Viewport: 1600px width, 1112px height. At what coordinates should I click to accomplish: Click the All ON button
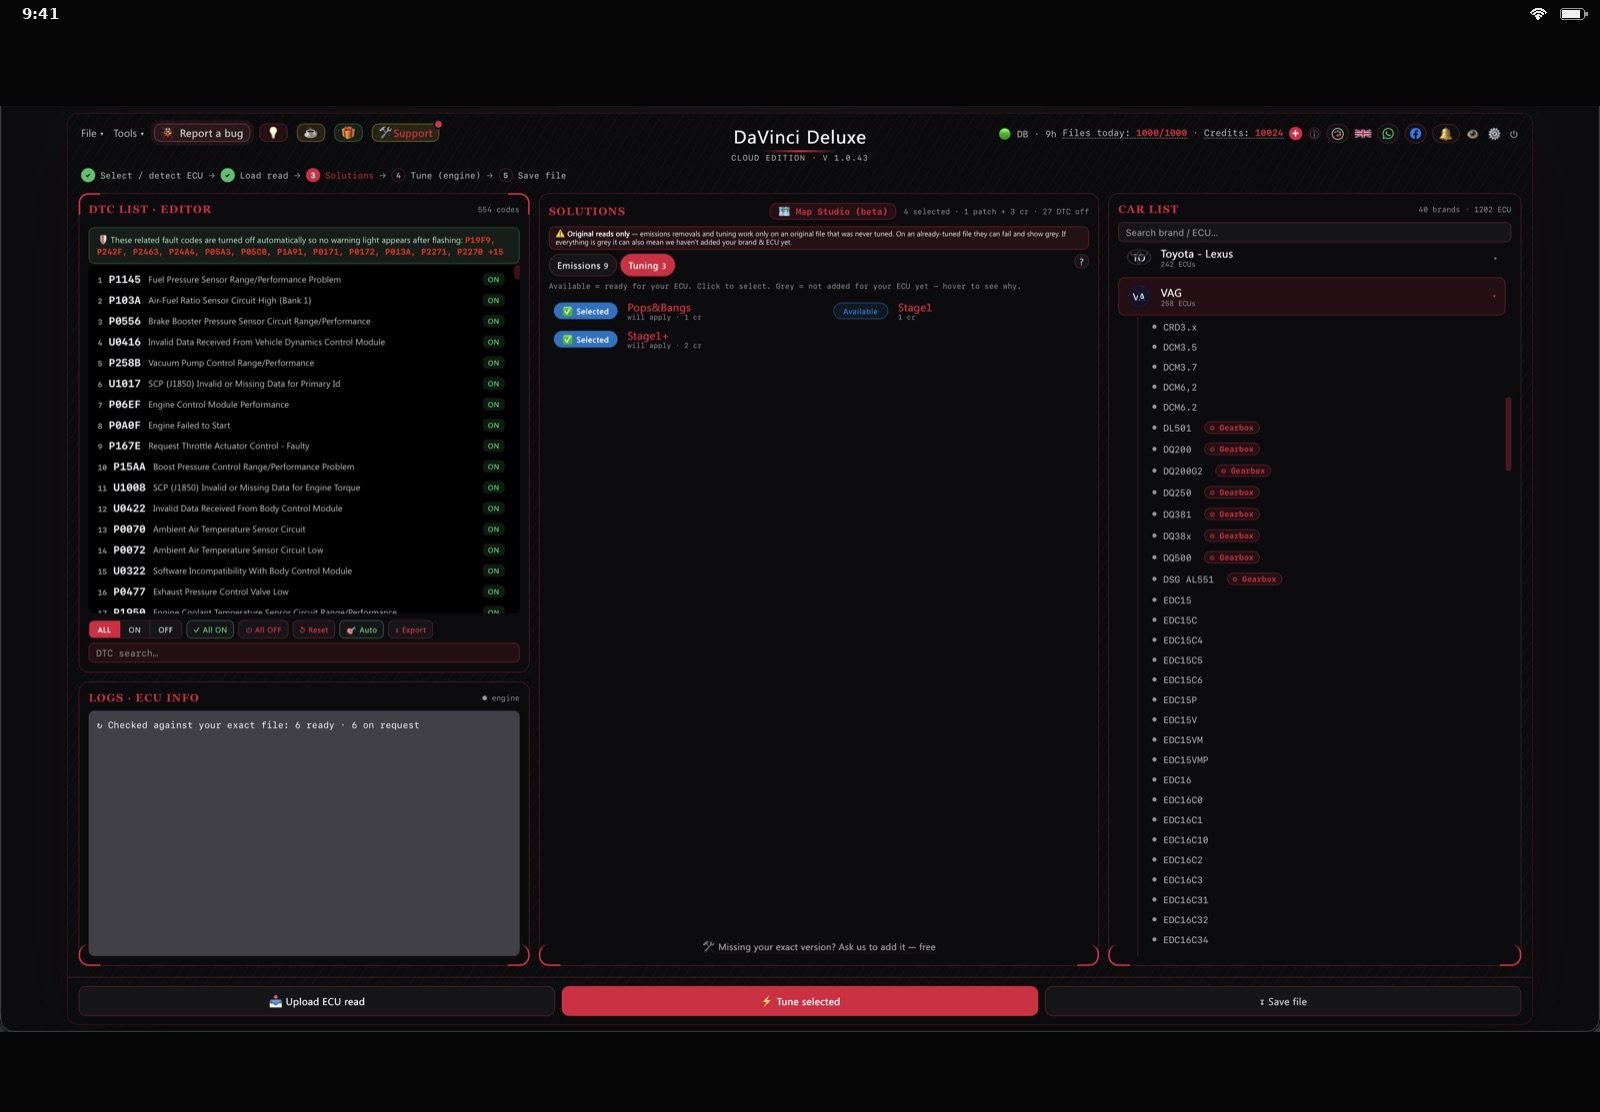pos(210,630)
